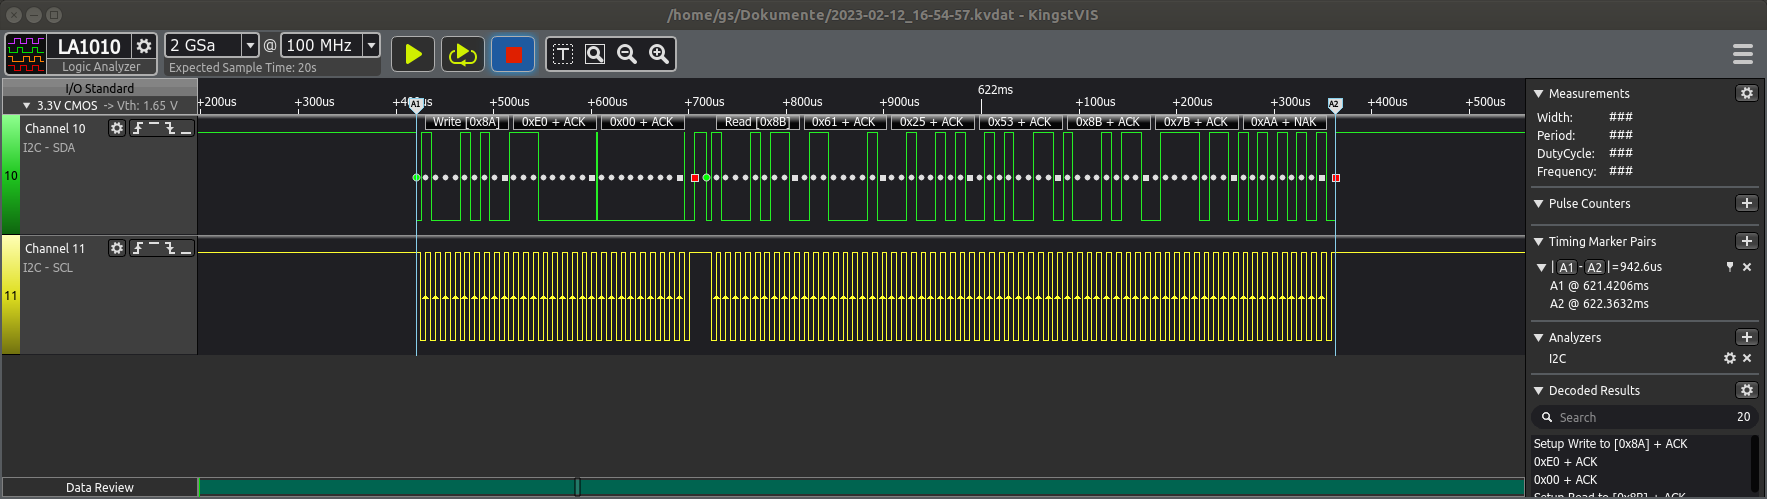Click the Logic Analyzer waveform logo

26,54
